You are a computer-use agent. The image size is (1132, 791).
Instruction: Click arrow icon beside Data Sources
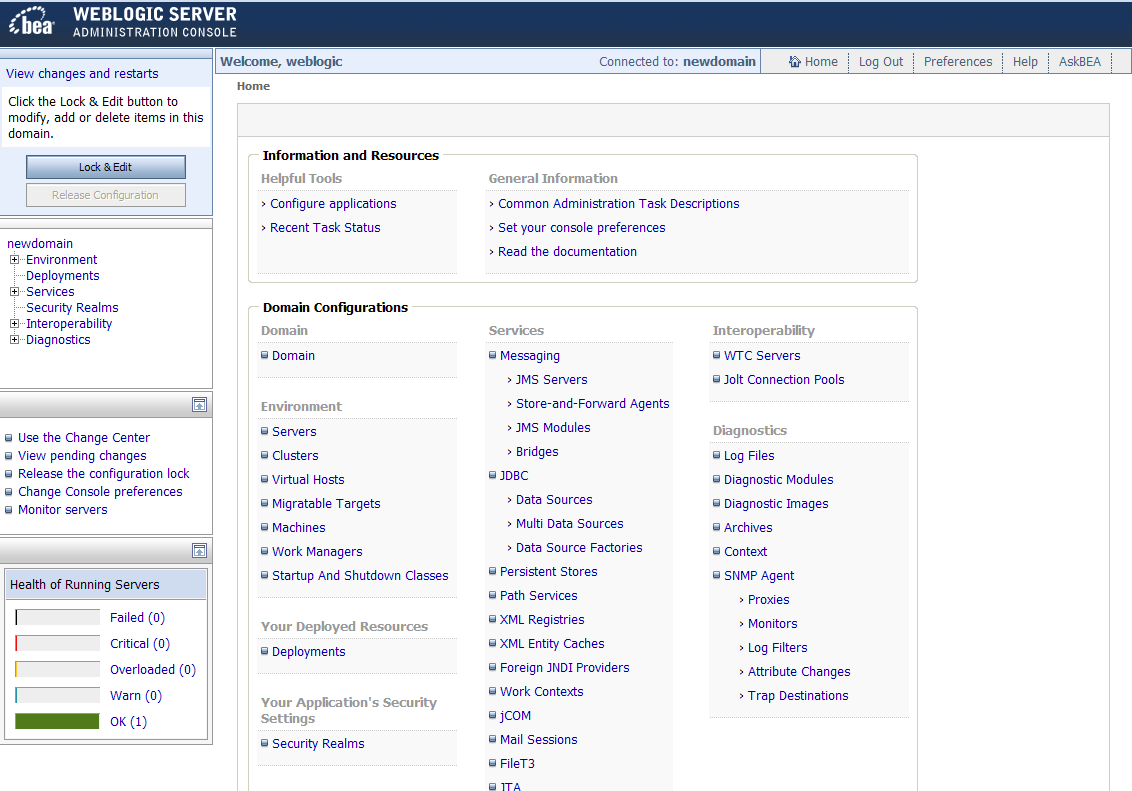pos(509,500)
